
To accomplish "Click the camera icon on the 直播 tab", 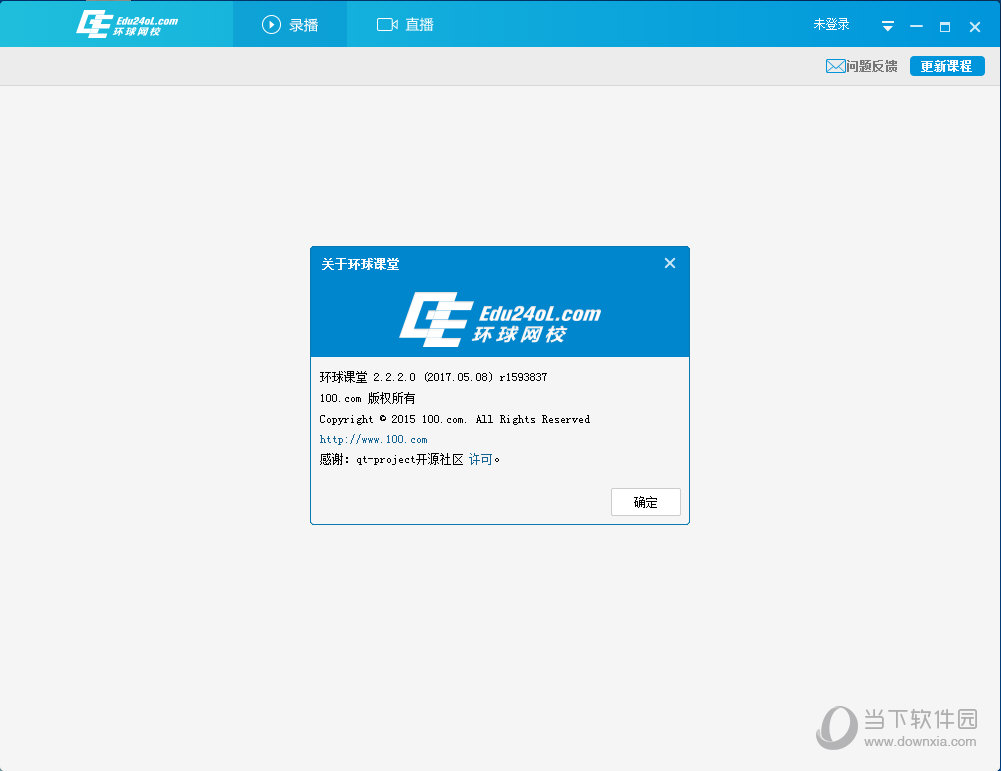I will [x=387, y=25].
